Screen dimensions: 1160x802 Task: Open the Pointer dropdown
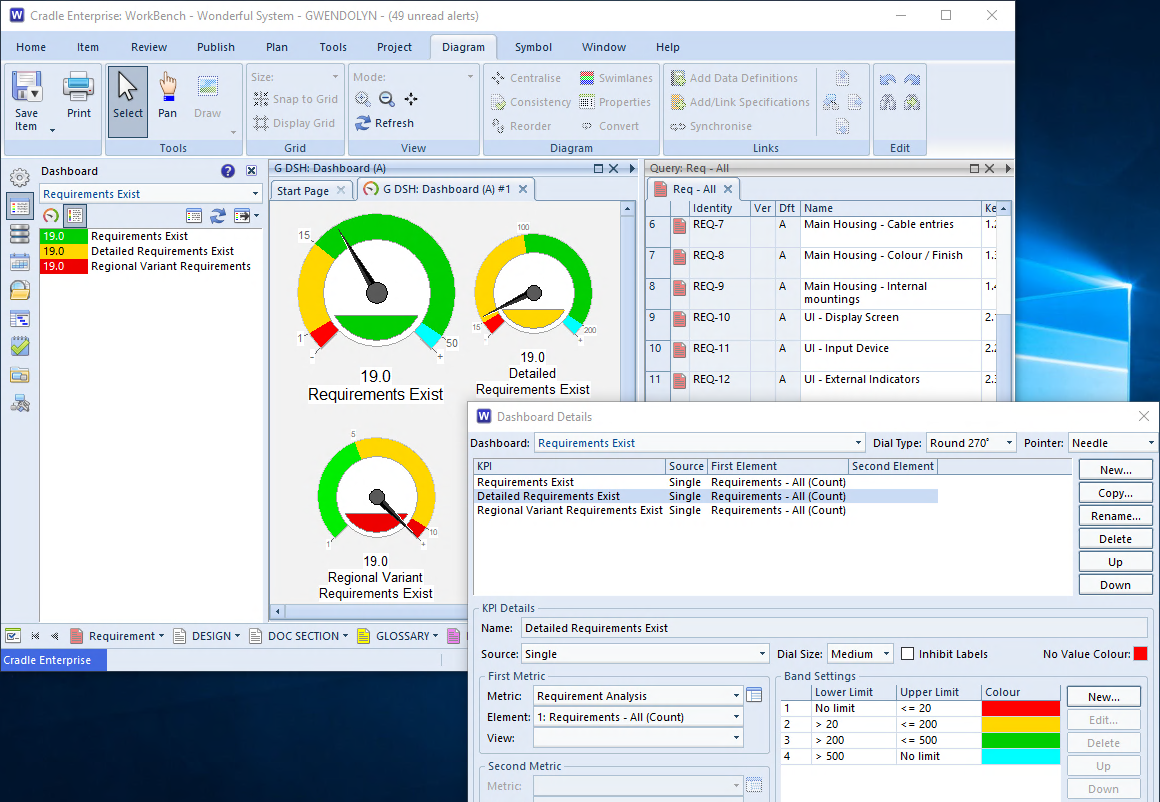1151,443
